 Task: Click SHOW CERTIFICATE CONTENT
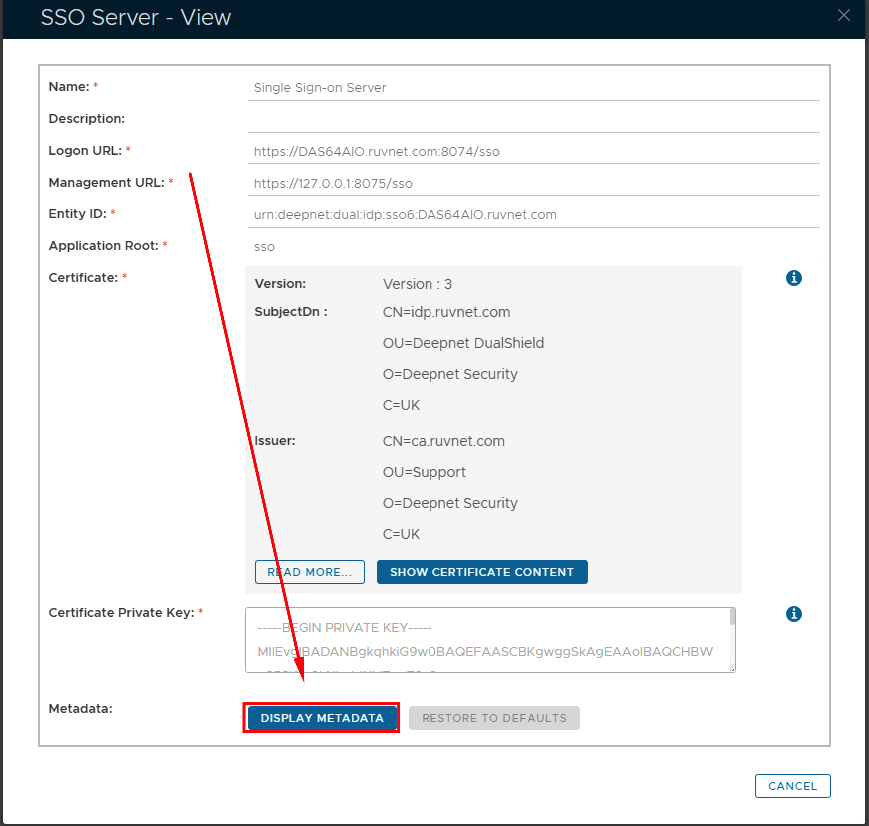(x=482, y=572)
